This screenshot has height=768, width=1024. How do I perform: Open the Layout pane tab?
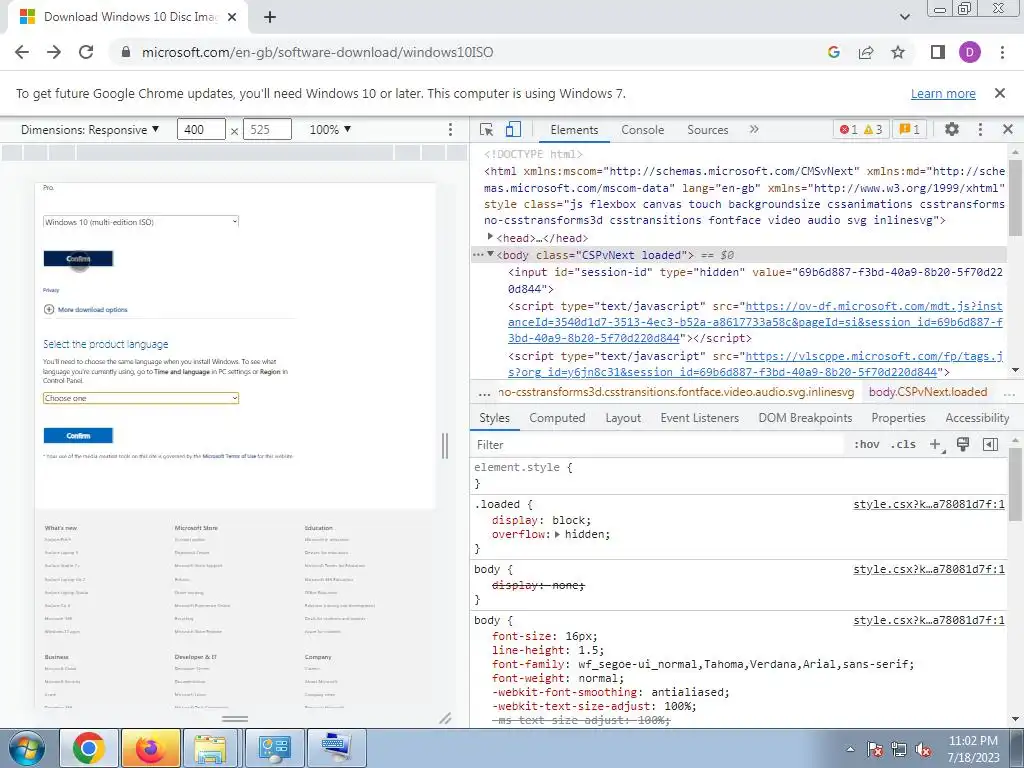[623, 418]
